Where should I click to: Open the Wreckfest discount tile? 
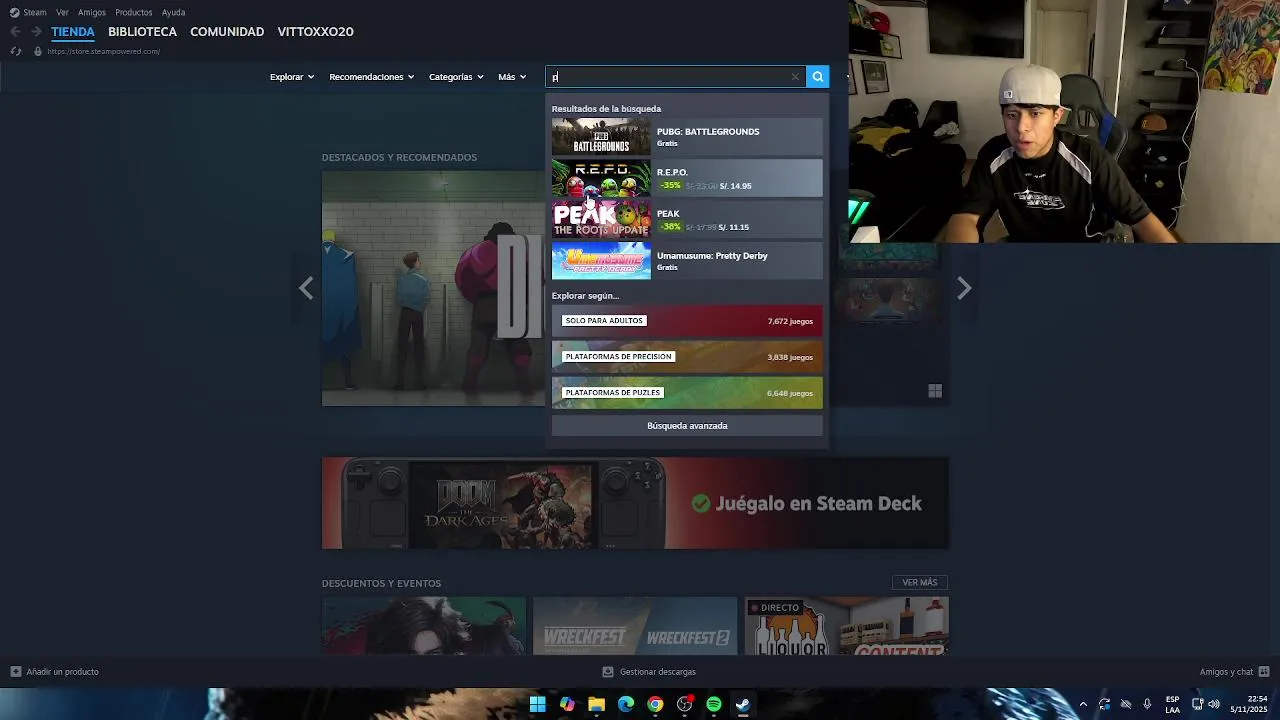(x=635, y=626)
